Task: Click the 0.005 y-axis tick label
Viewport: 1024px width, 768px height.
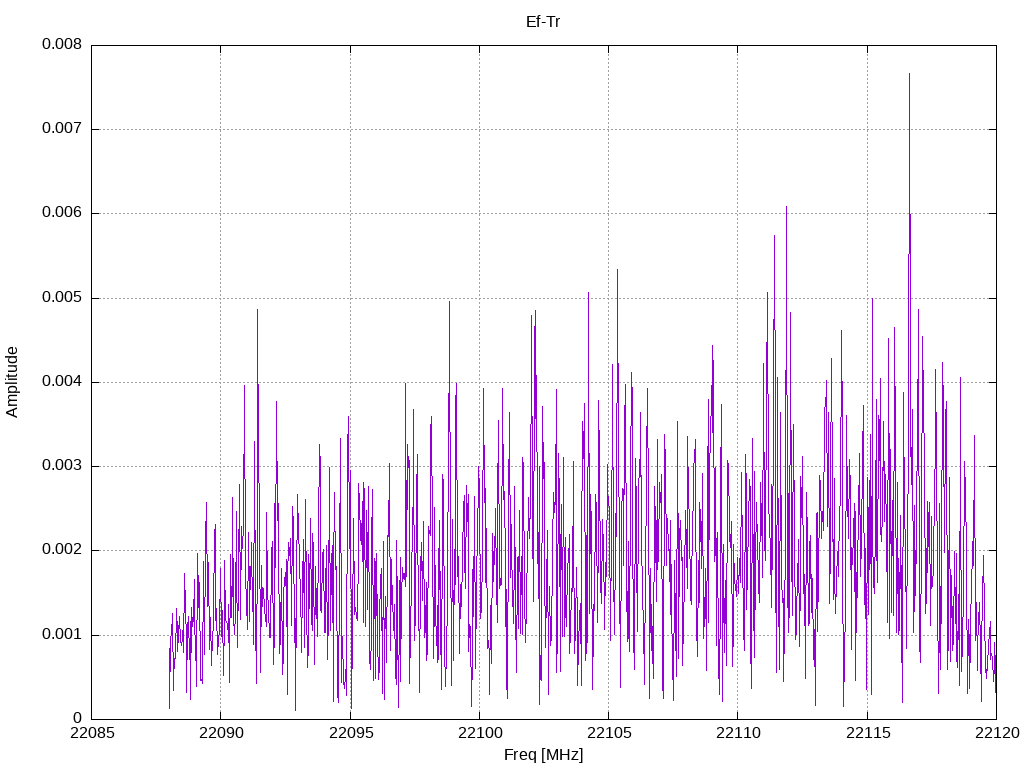Action: coord(62,297)
